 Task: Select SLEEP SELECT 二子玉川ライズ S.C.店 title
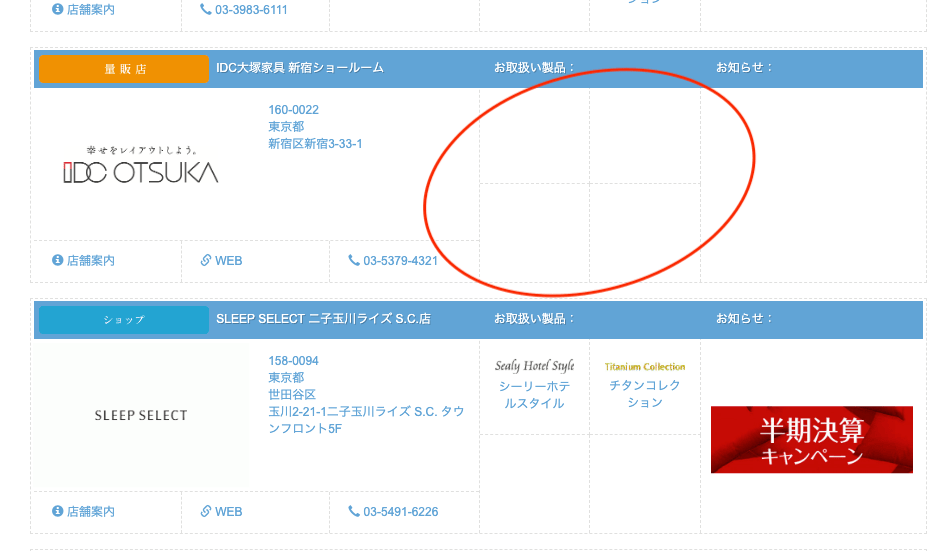pyautogui.click(x=323, y=319)
